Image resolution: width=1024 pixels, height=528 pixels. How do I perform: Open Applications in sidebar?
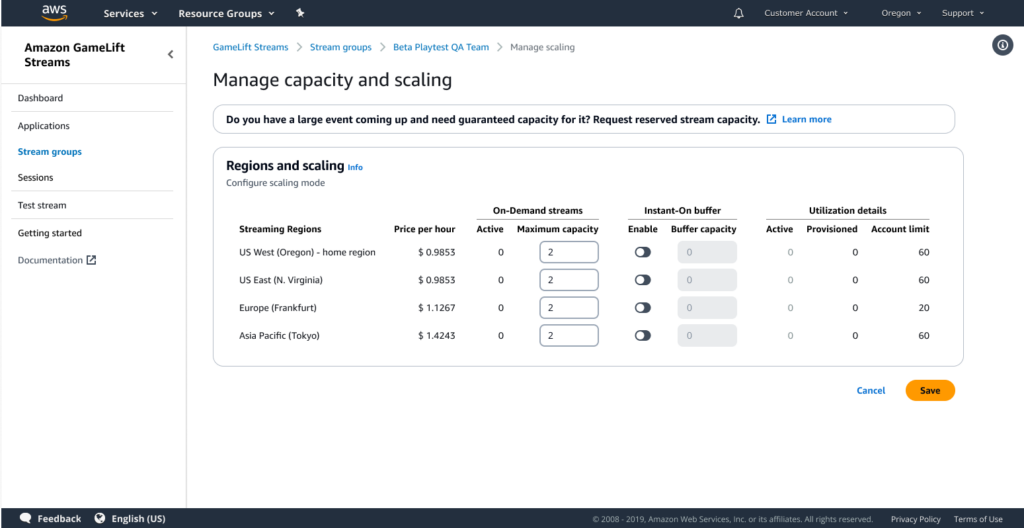[x=44, y=125]
